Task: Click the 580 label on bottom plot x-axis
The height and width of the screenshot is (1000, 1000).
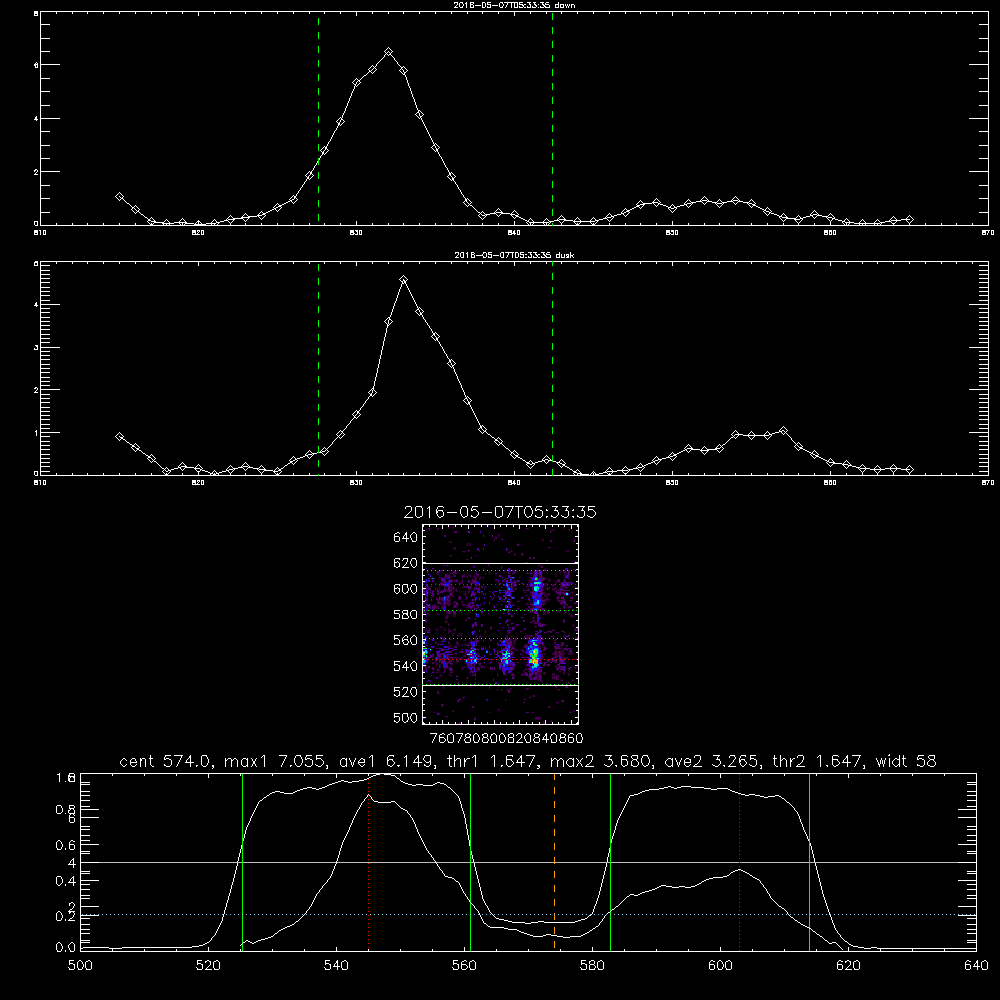Action: (592, 966)
